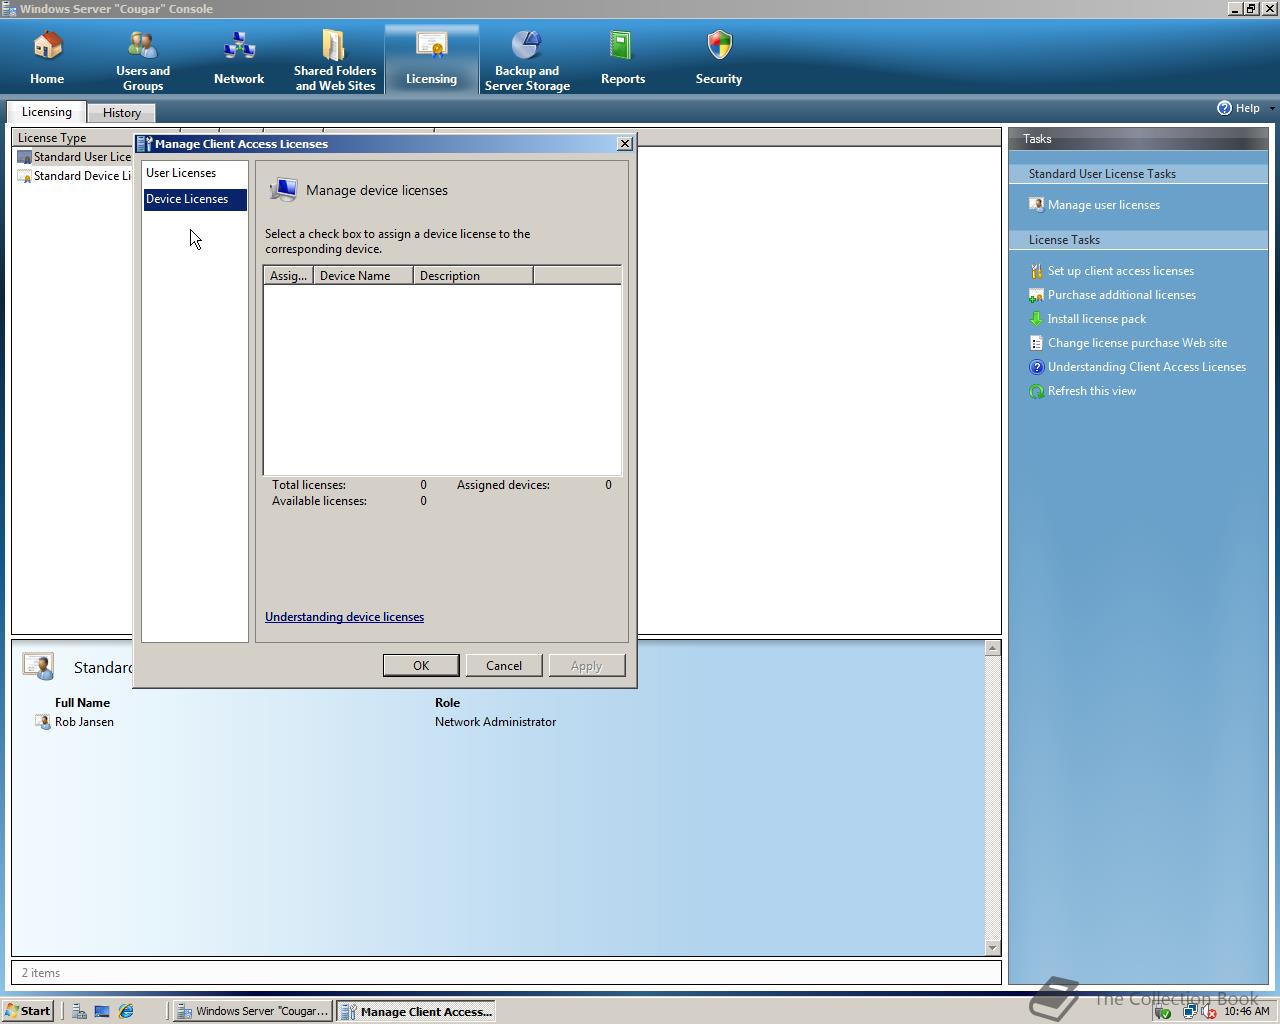Image resolution: width=1280 pixels, height=1024 pixels.
Task: Sort by Description column header
Action: [473, 276]
